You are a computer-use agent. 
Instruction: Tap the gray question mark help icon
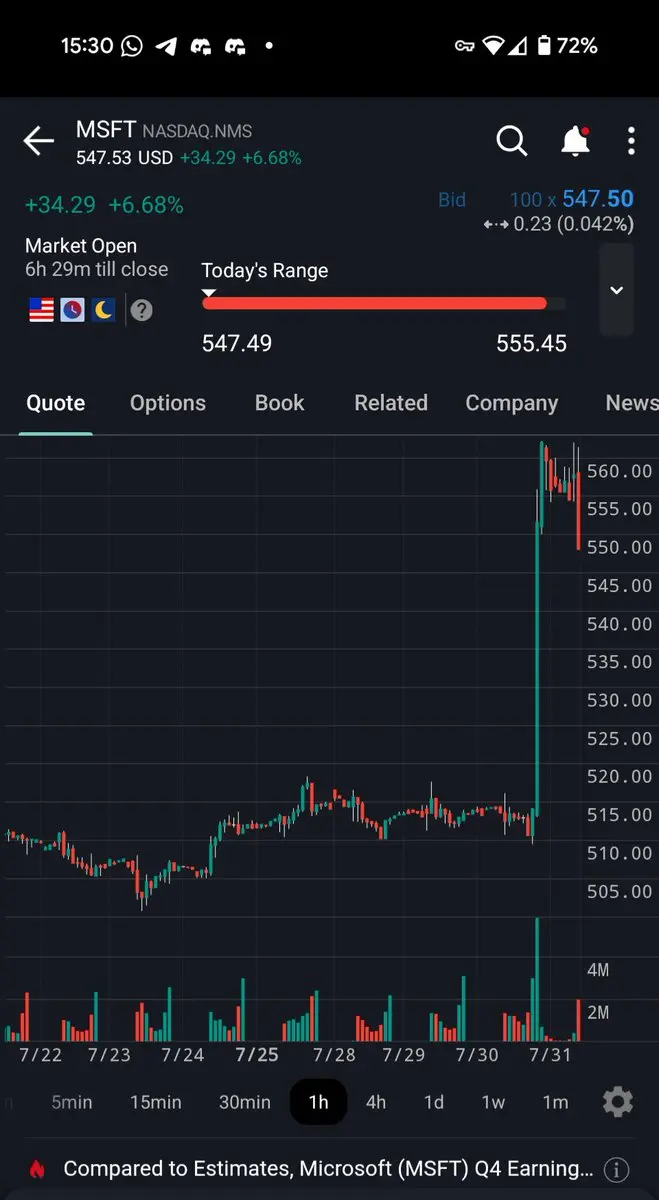pyautogui.click(x=142, y=310)
